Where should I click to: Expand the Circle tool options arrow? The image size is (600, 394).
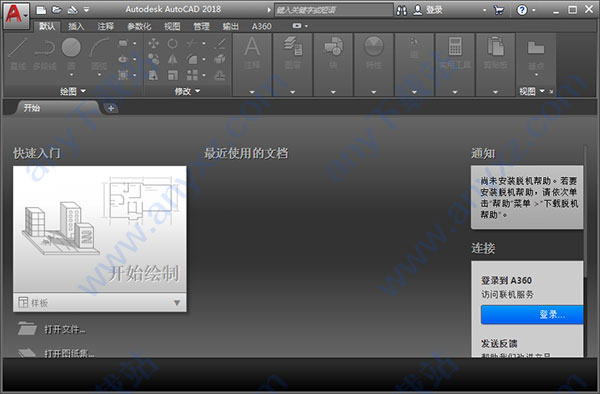pyautogui.click(x=71, y=75)
